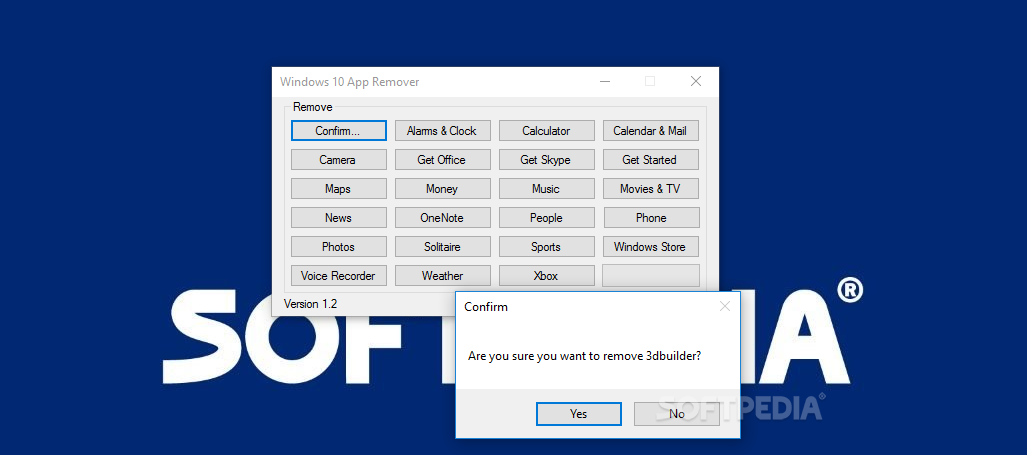Click the Version 1.2 status text
This screenshot has height=455, width=1027.
(x=310, y=304)
